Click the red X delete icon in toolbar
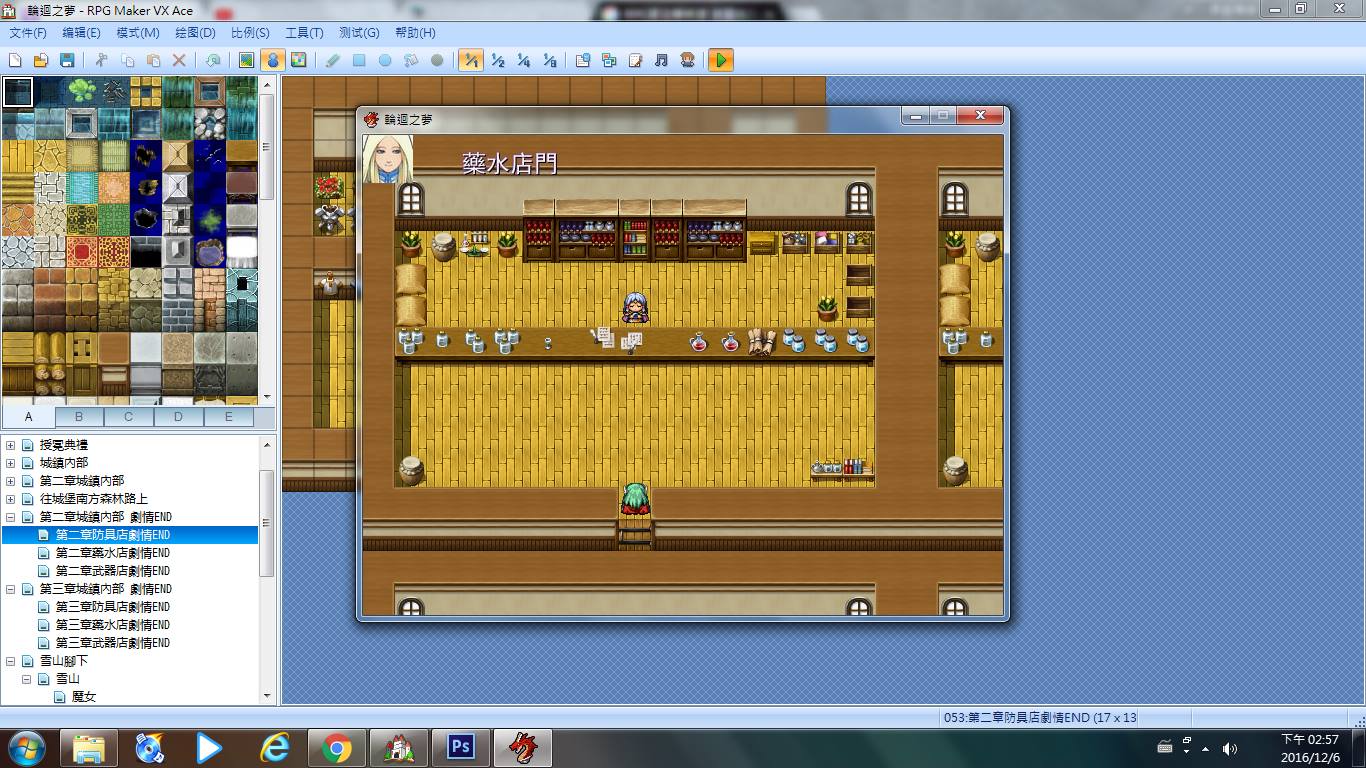 point(179,61)
